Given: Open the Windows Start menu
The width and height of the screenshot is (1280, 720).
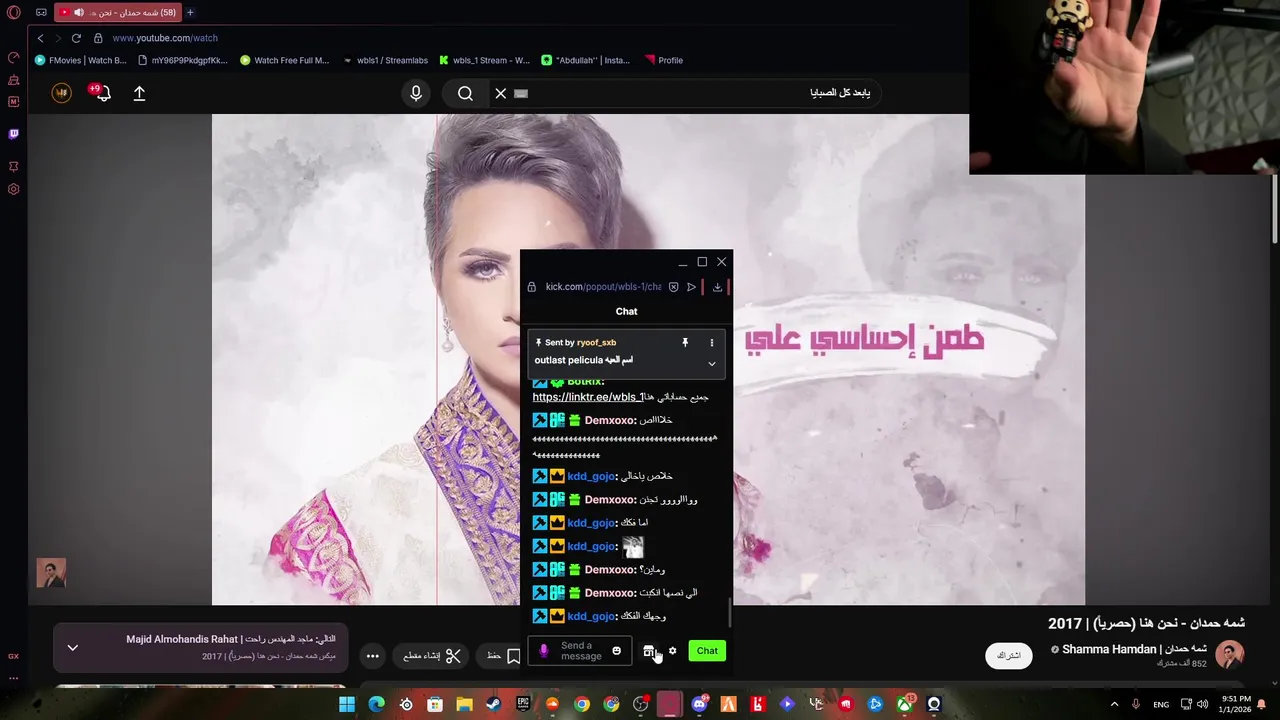Looking at the screenshot, I should [346, 705].
